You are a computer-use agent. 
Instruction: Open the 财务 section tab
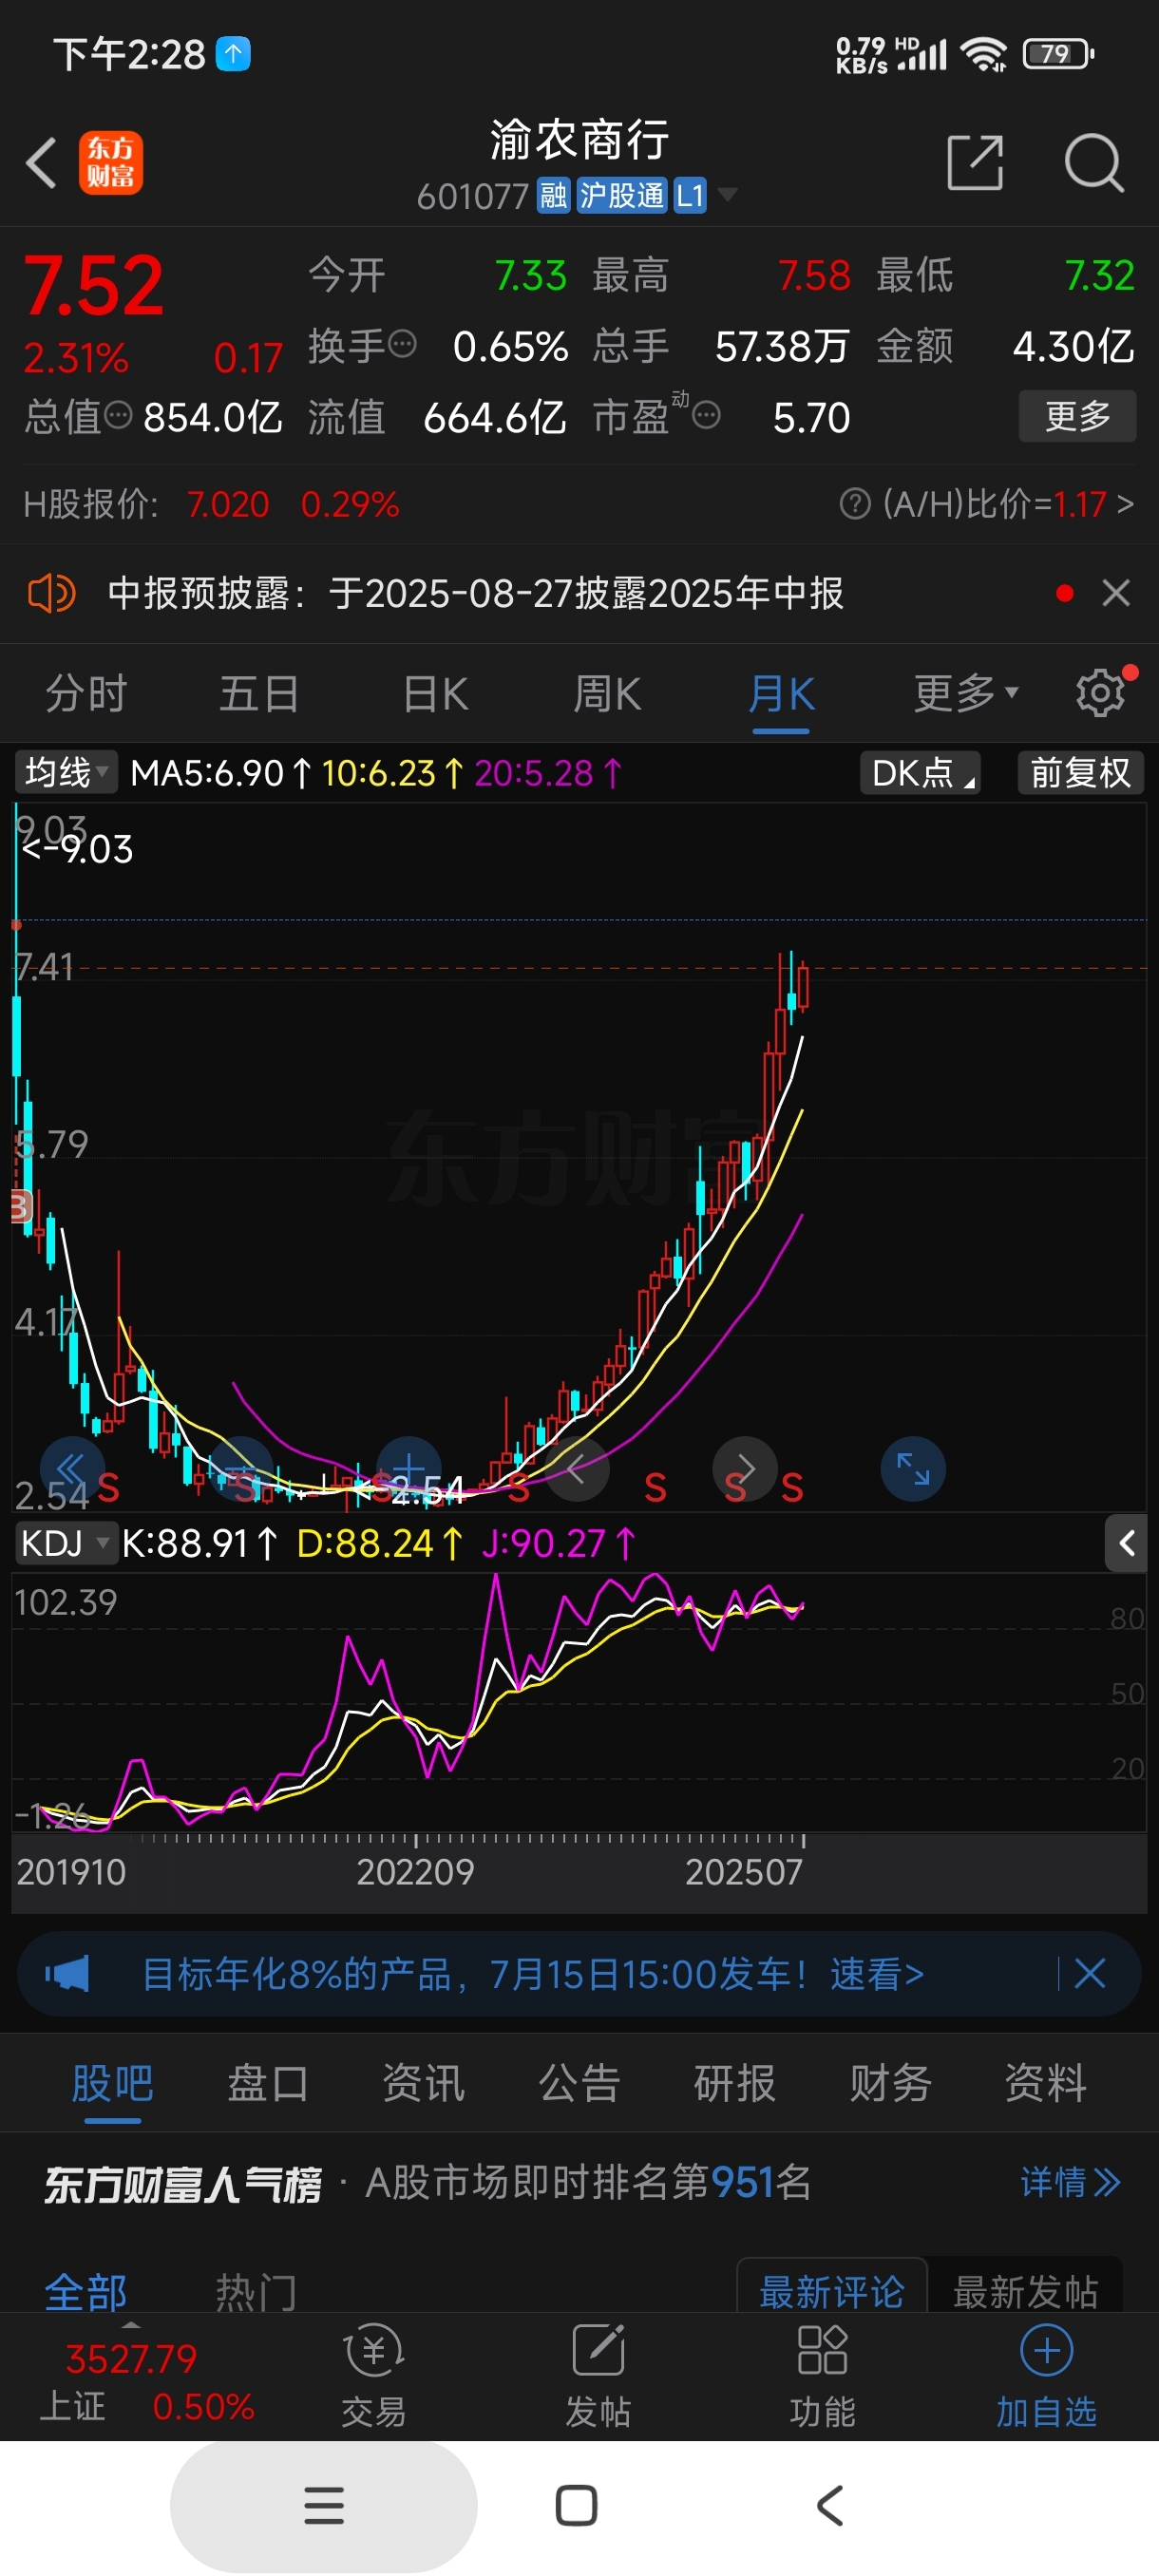pos(890,2084)
